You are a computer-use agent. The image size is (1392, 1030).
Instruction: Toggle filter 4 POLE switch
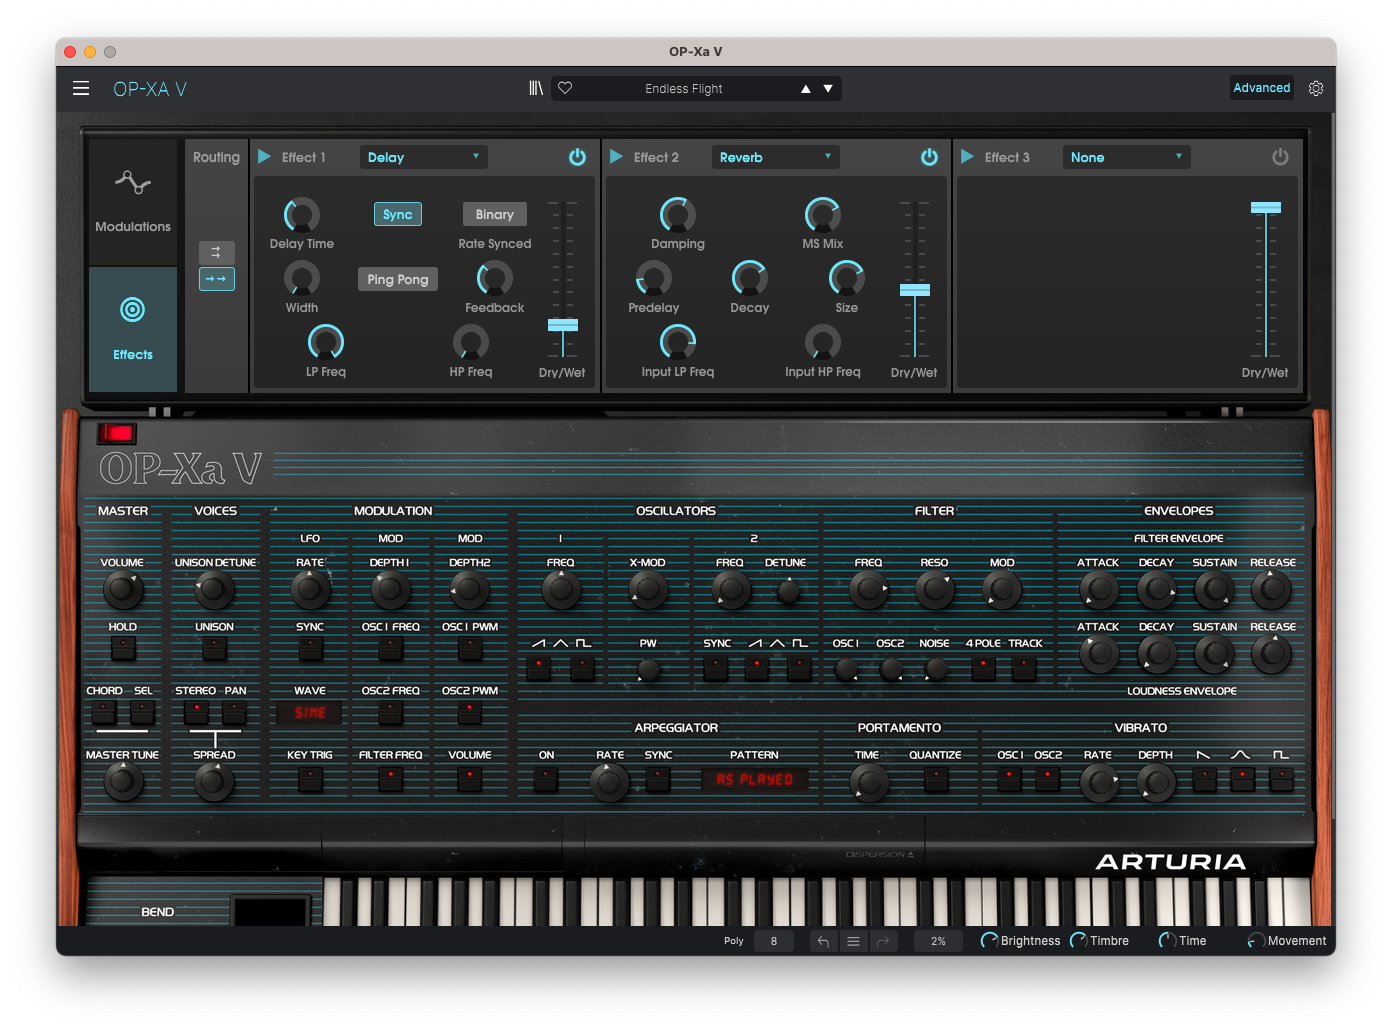pos(983,668)
